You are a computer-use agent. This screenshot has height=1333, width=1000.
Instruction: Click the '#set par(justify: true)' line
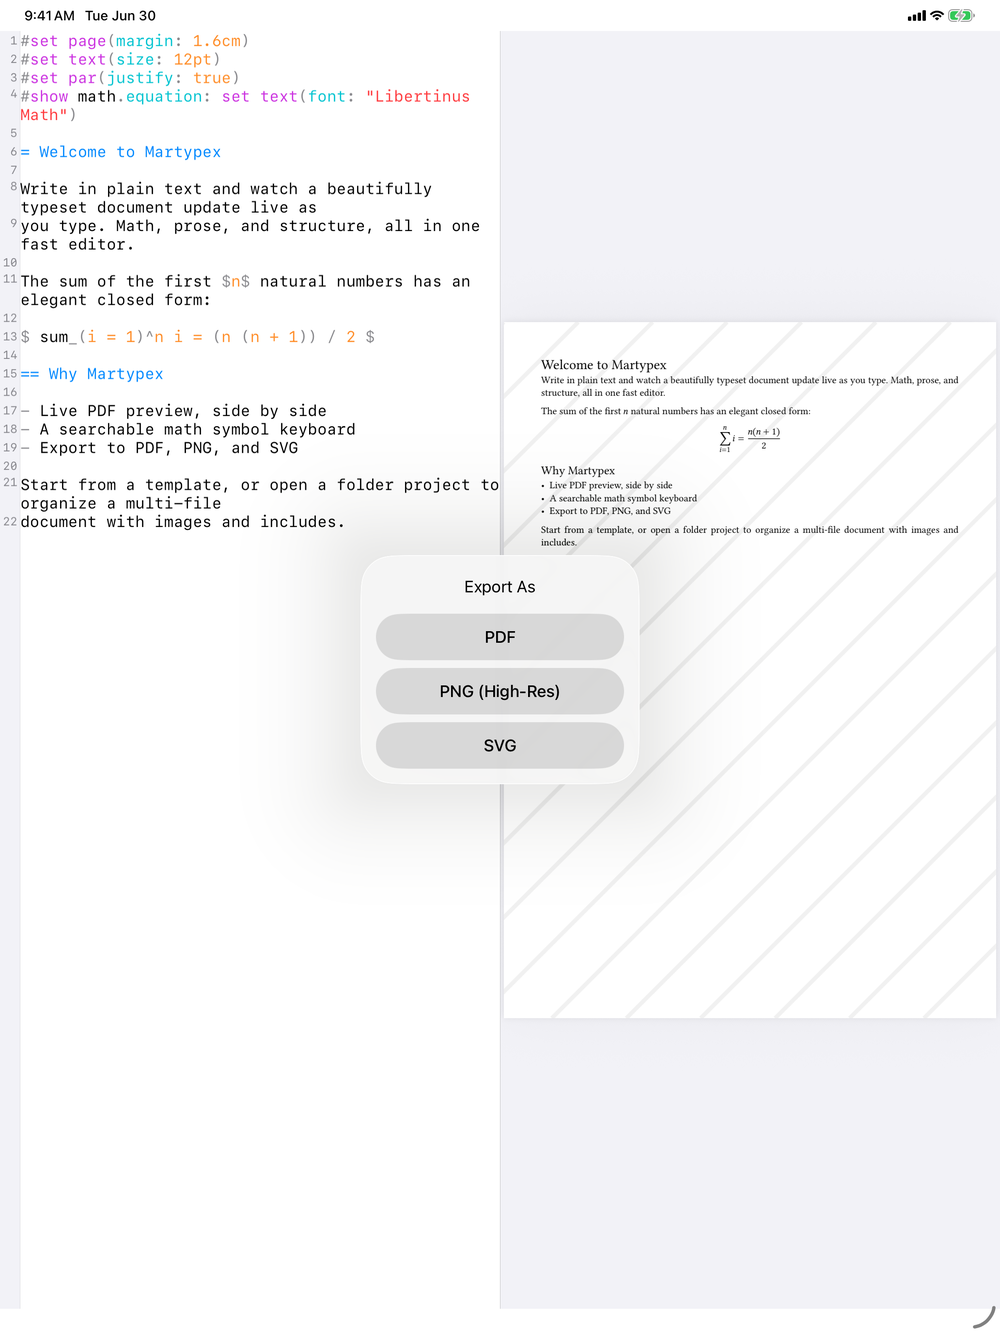(x=130, y=78)
